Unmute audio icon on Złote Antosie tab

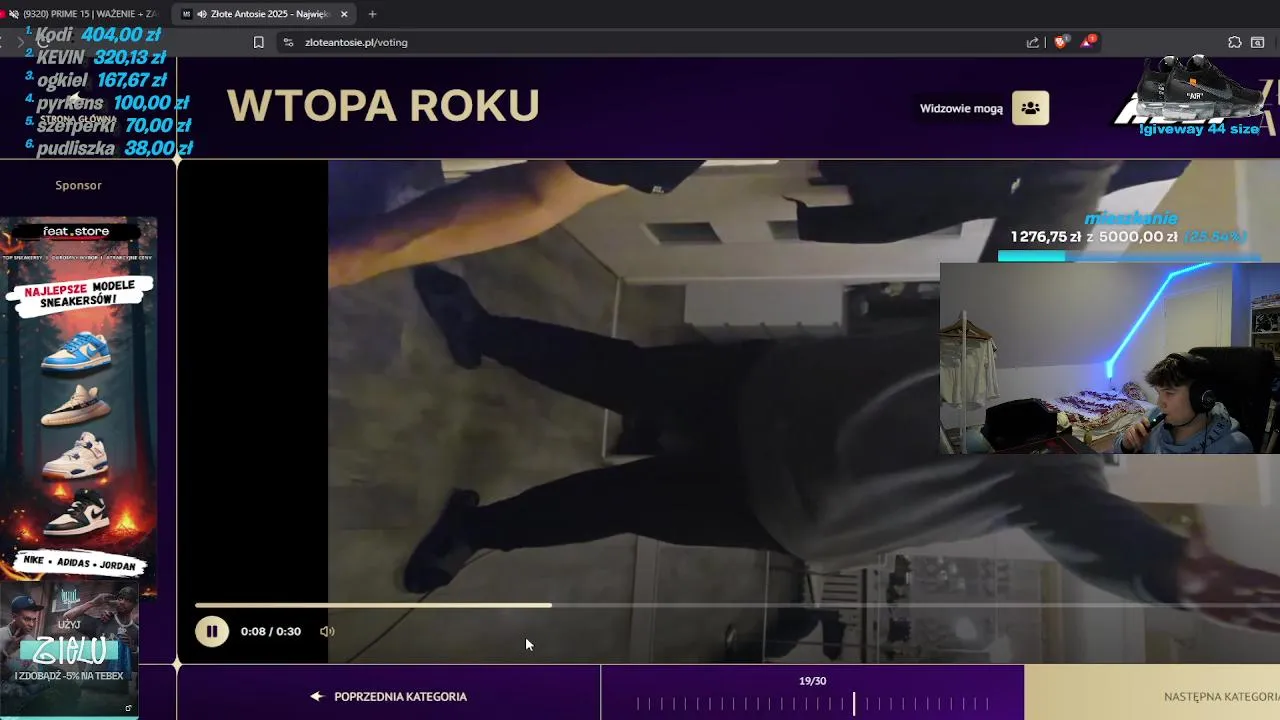(x=203, y=14)
